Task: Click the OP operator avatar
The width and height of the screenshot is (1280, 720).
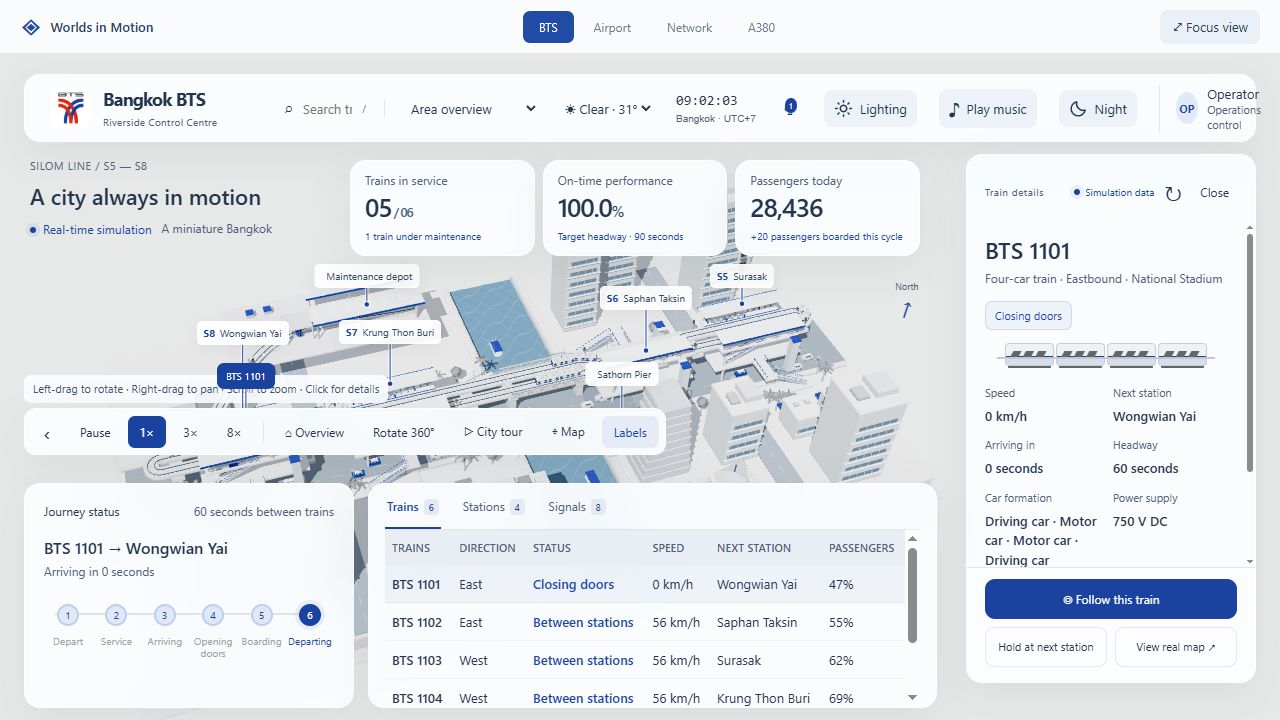Action: [x=1187, y=109]
